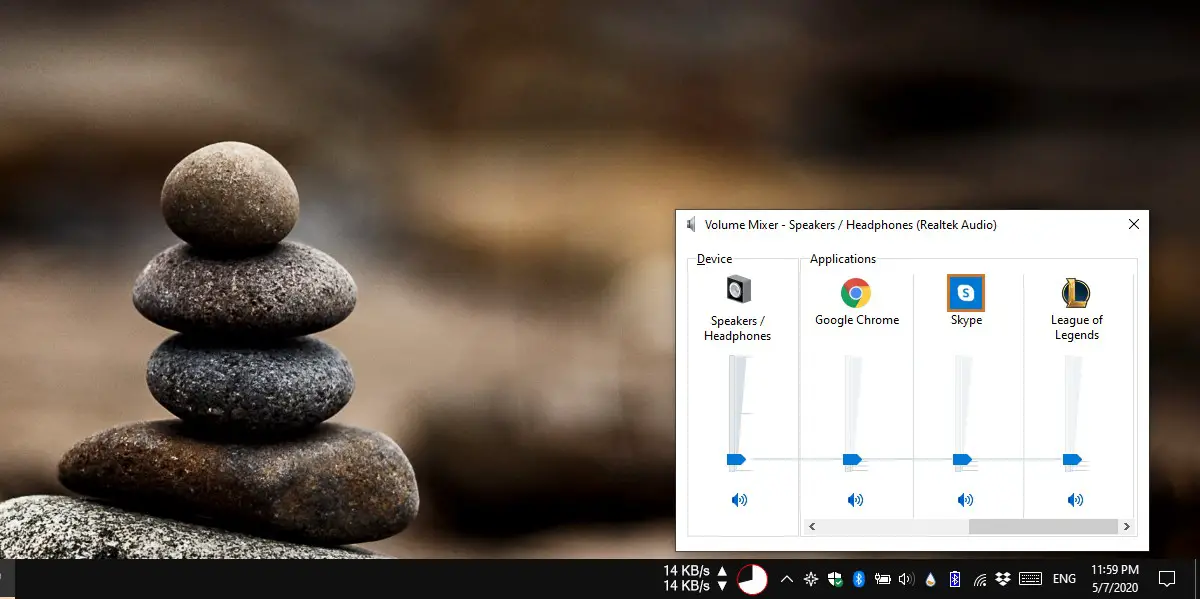Mute Skype audio
This screenshot has width=1200, height=599.
coord(965,500)
